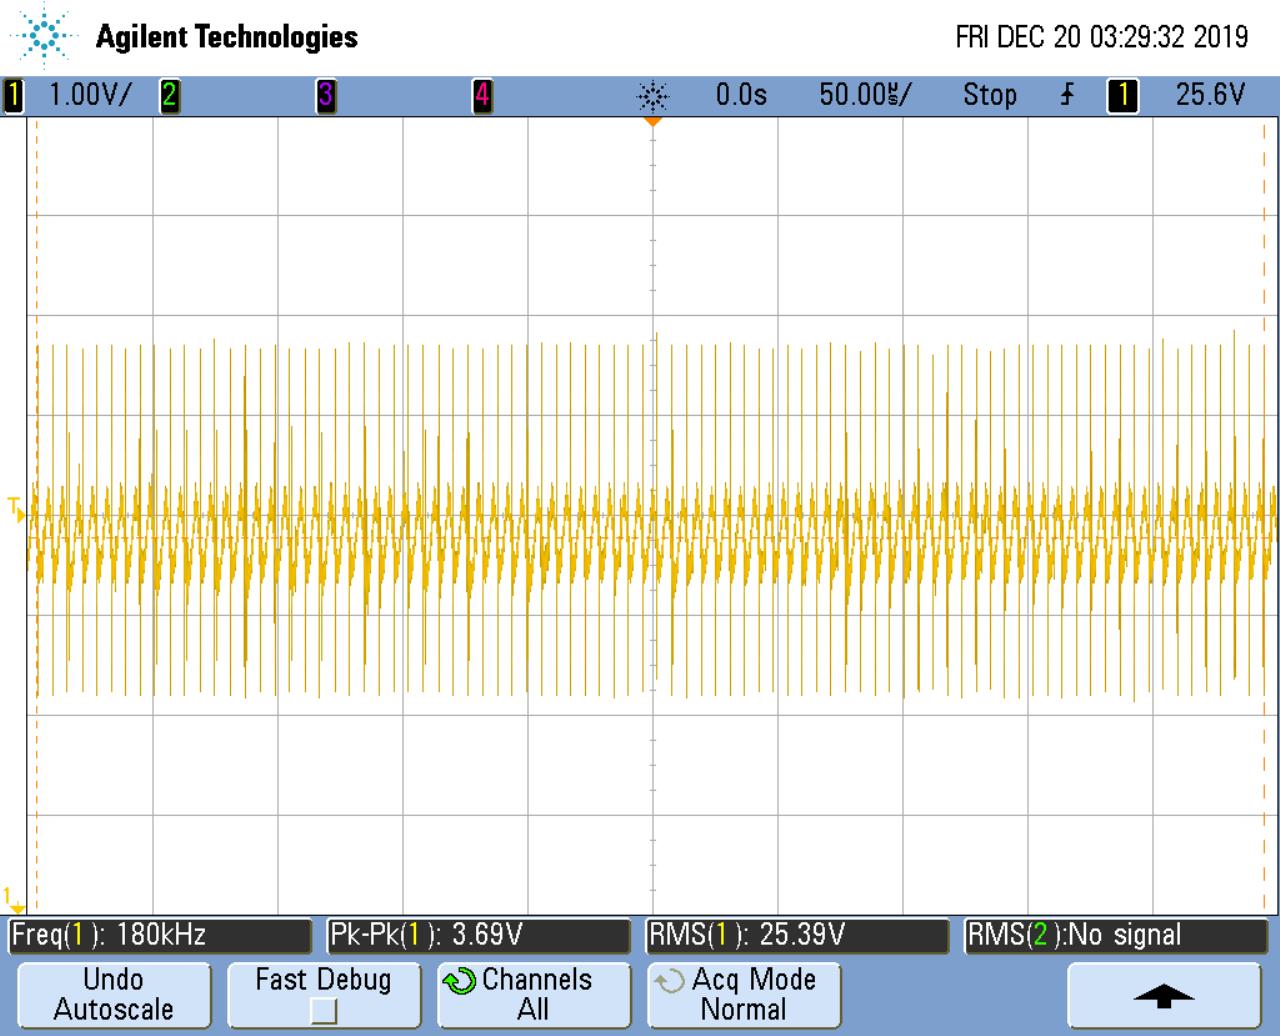Click the orange trigger time marker

pyautogui.click(x=653, y=121)
